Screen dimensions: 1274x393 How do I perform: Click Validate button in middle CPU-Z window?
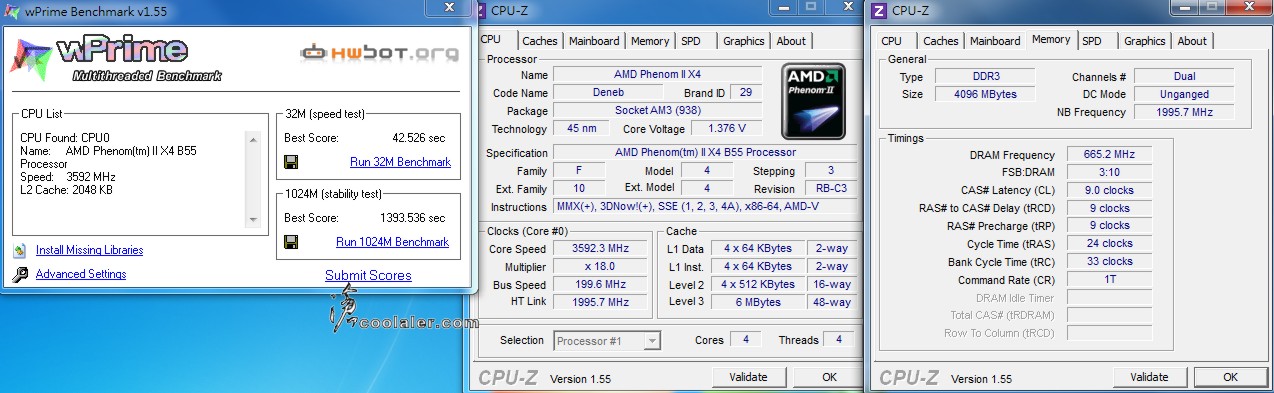coord(749,377)
